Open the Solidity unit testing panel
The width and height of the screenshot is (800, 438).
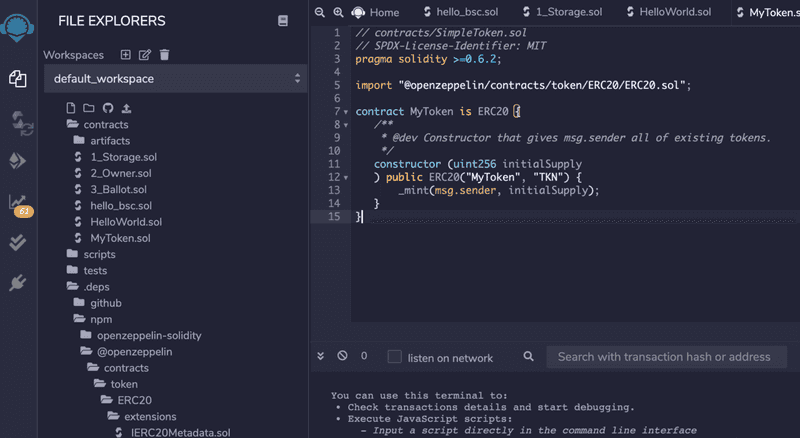pyautogui.click(x=18, y=242)
